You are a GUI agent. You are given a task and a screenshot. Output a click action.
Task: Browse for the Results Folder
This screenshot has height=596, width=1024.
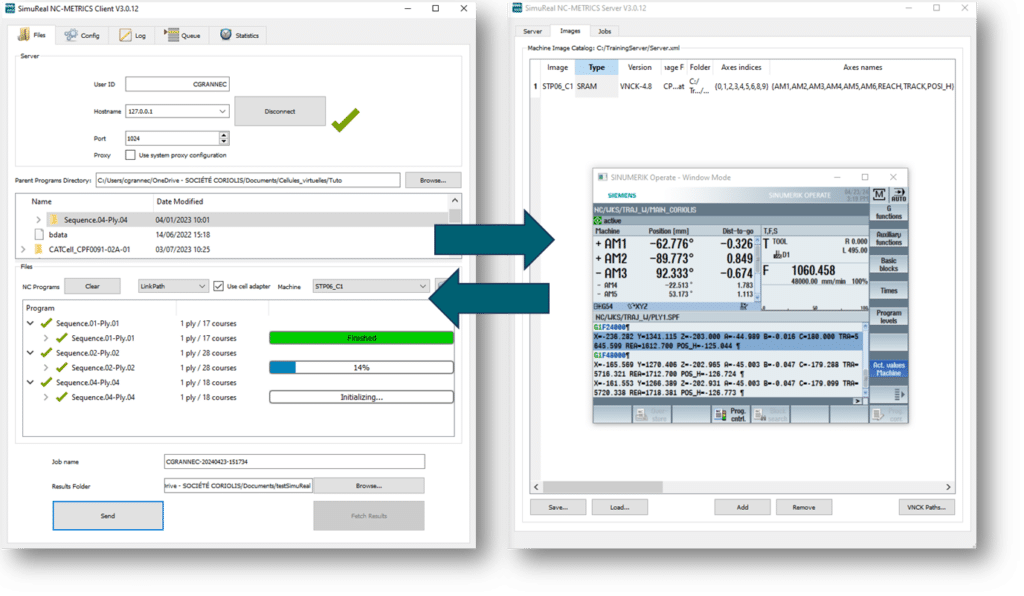click(x=368, y=486)
